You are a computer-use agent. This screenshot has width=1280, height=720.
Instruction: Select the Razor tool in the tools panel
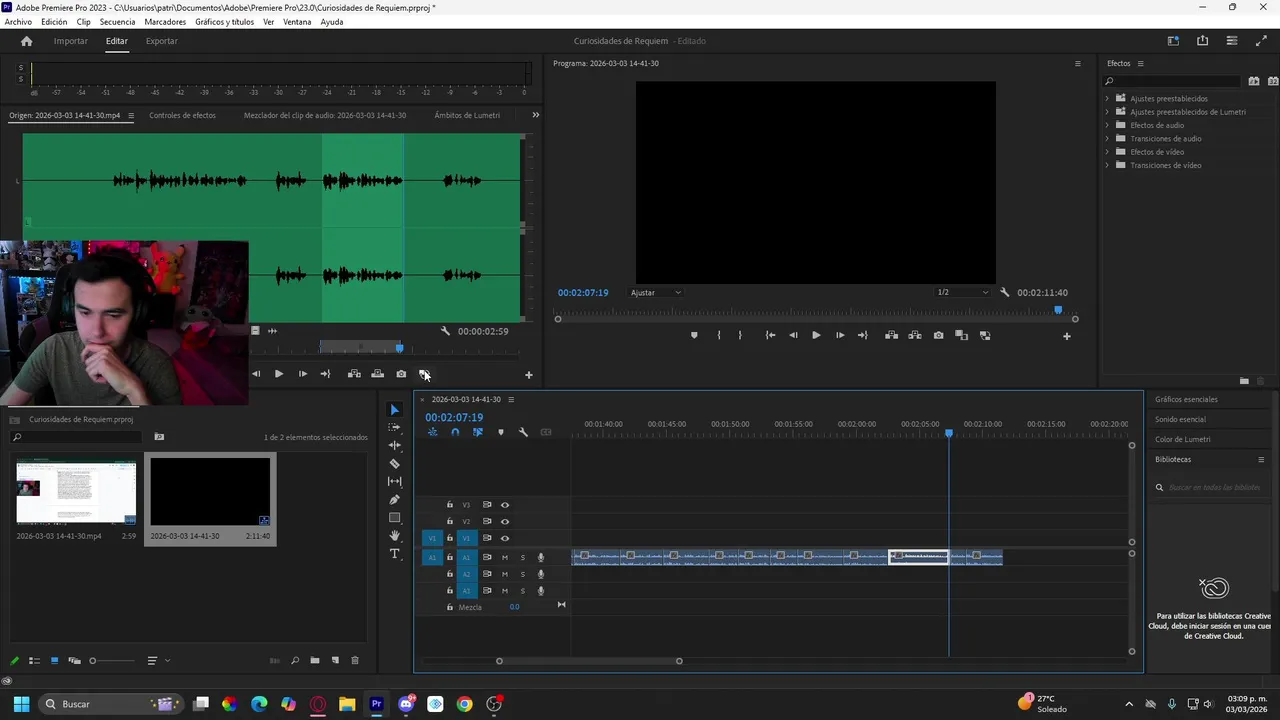[x=394, y=464]
